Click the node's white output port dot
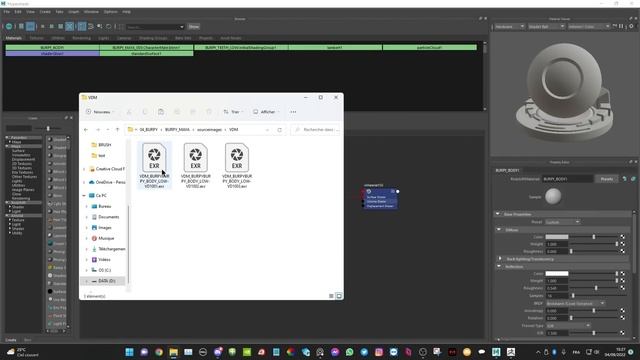 (398, 191)
